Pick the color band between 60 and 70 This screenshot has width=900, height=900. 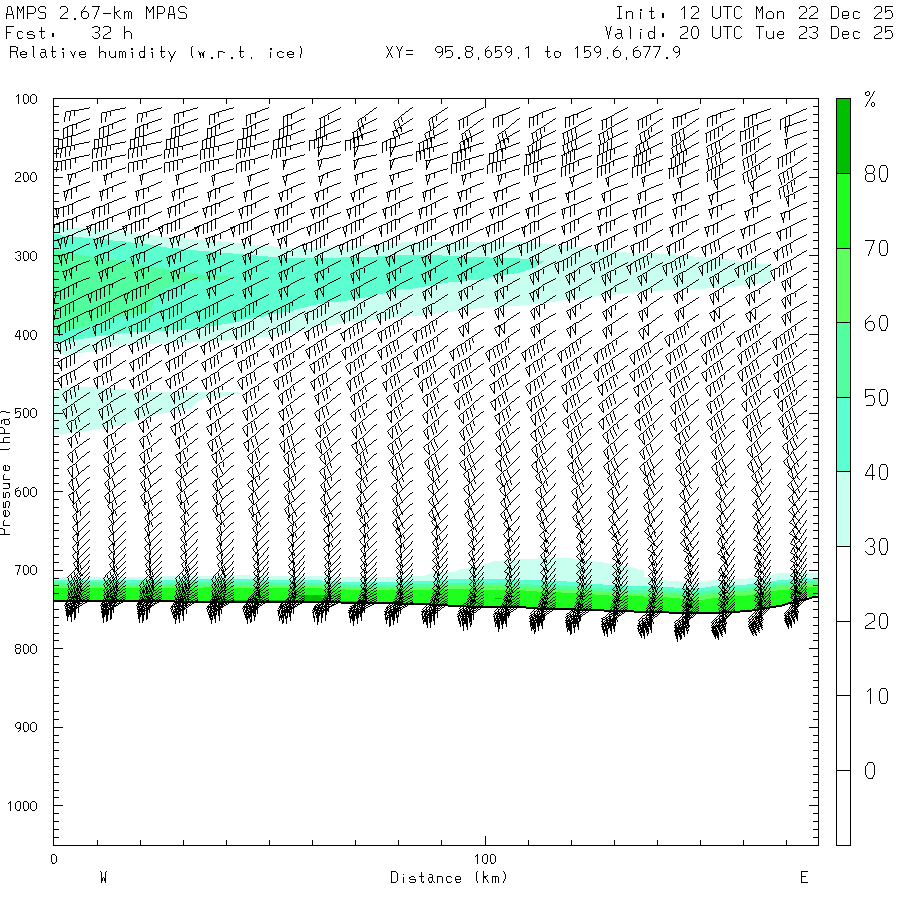843,285
